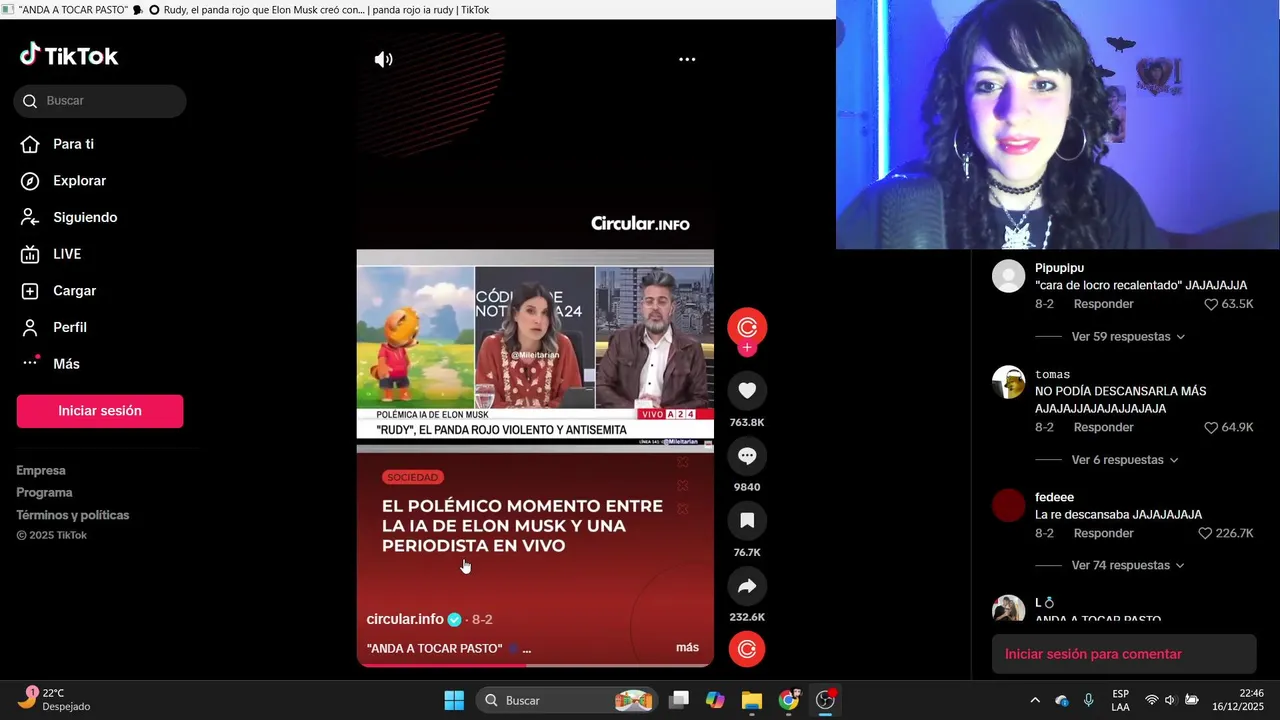Like the video with the heart icon

pos(747,390)
